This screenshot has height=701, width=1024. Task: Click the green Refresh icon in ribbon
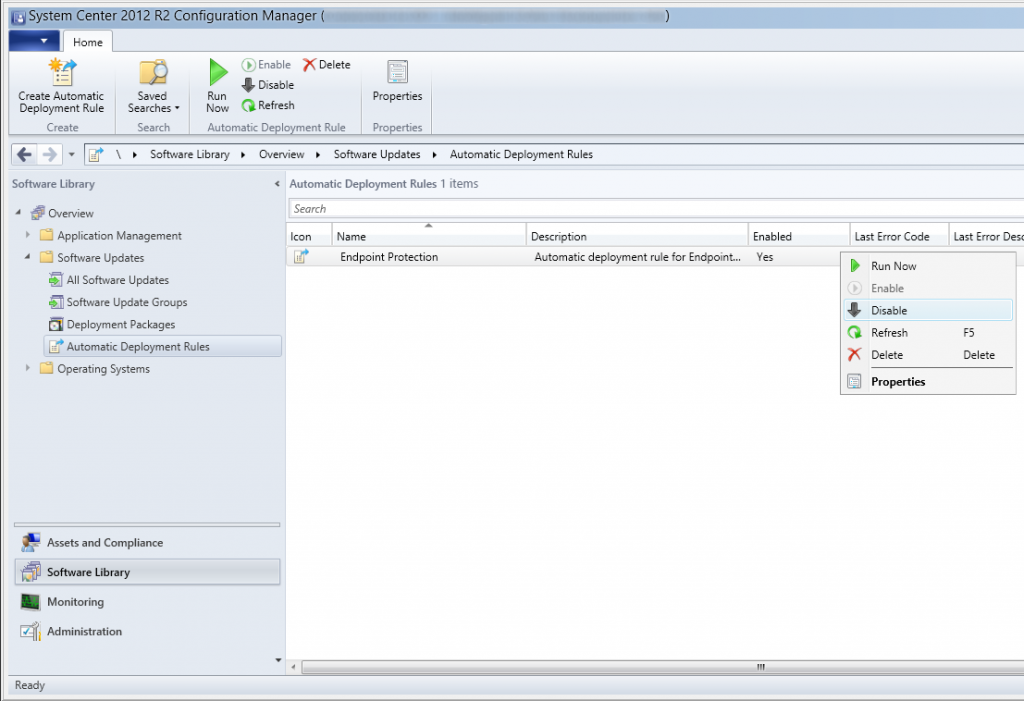pyautogui.click(x=248, y=105)
